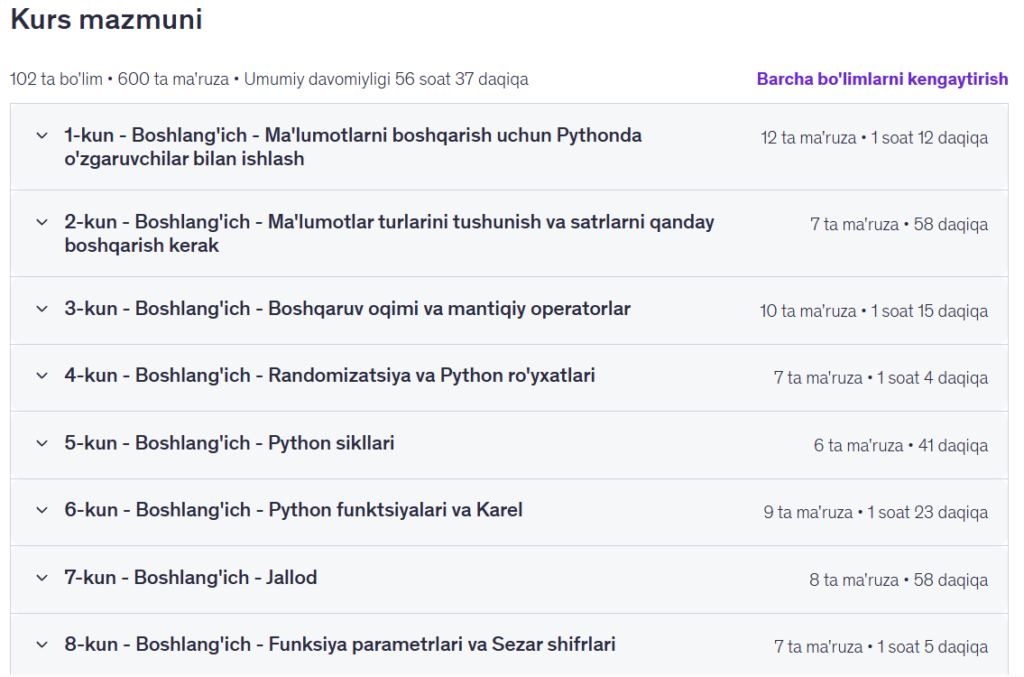The height and width of the screenshot is (677, 1024).
Task: Click chevron icon beside 1-kun section
Action: (x=41, y=135)
